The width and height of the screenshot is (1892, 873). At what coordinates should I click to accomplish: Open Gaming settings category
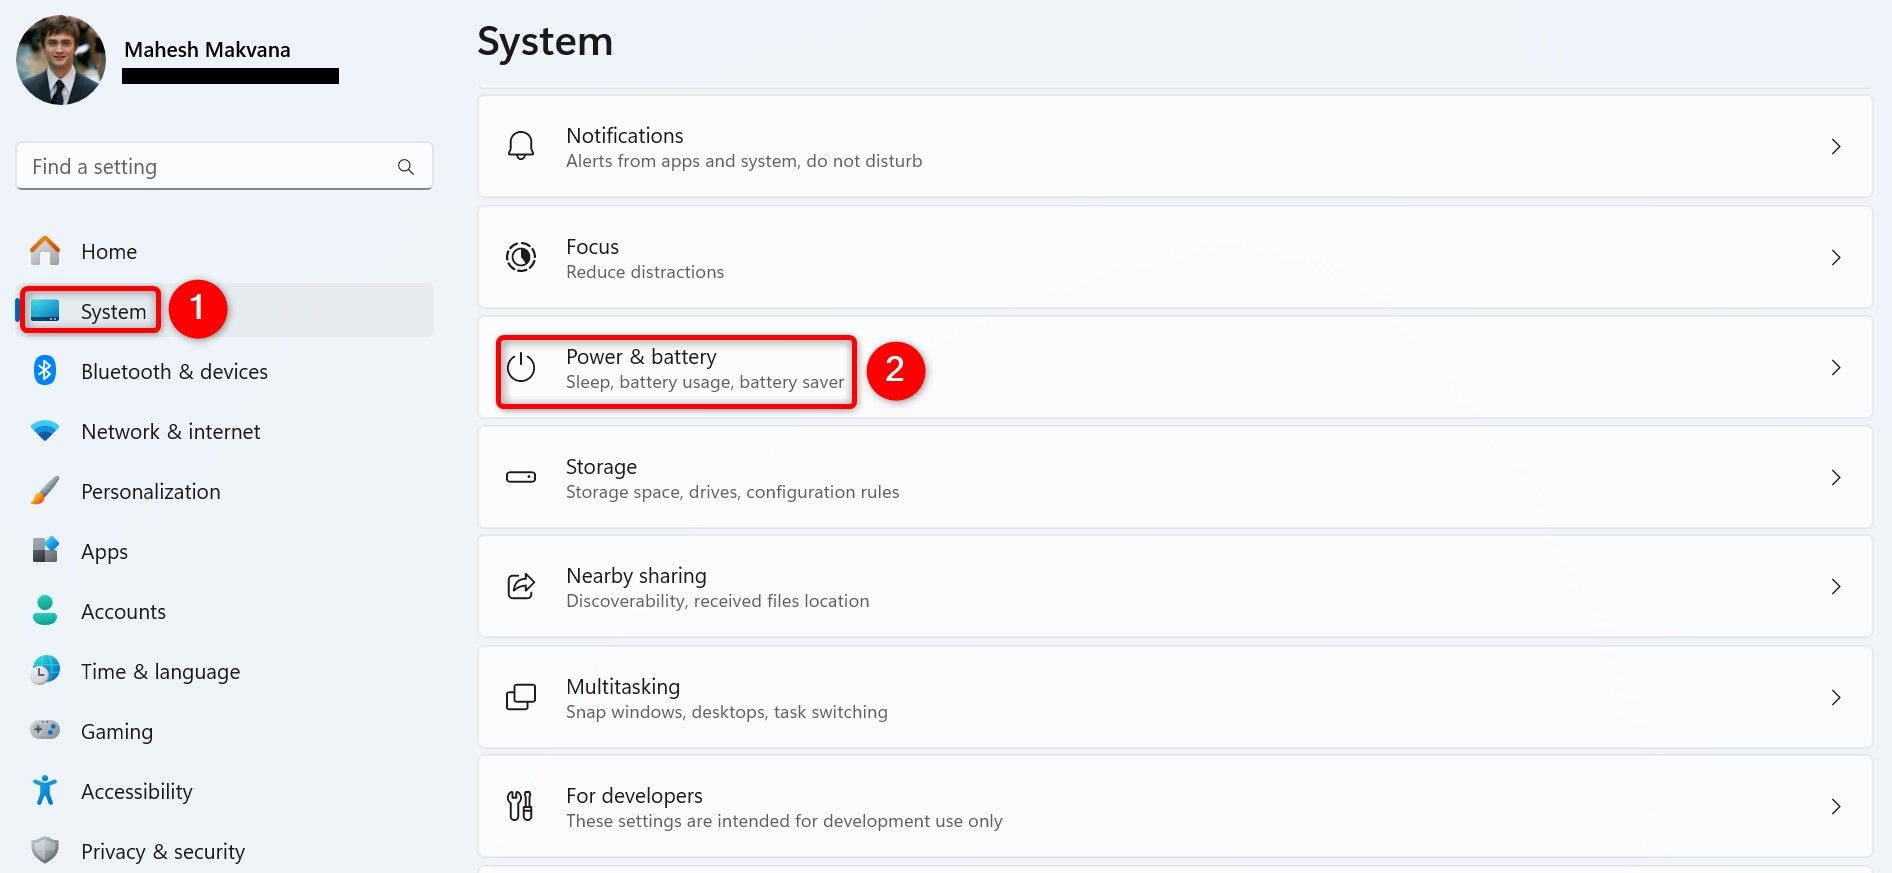(225, 731)
